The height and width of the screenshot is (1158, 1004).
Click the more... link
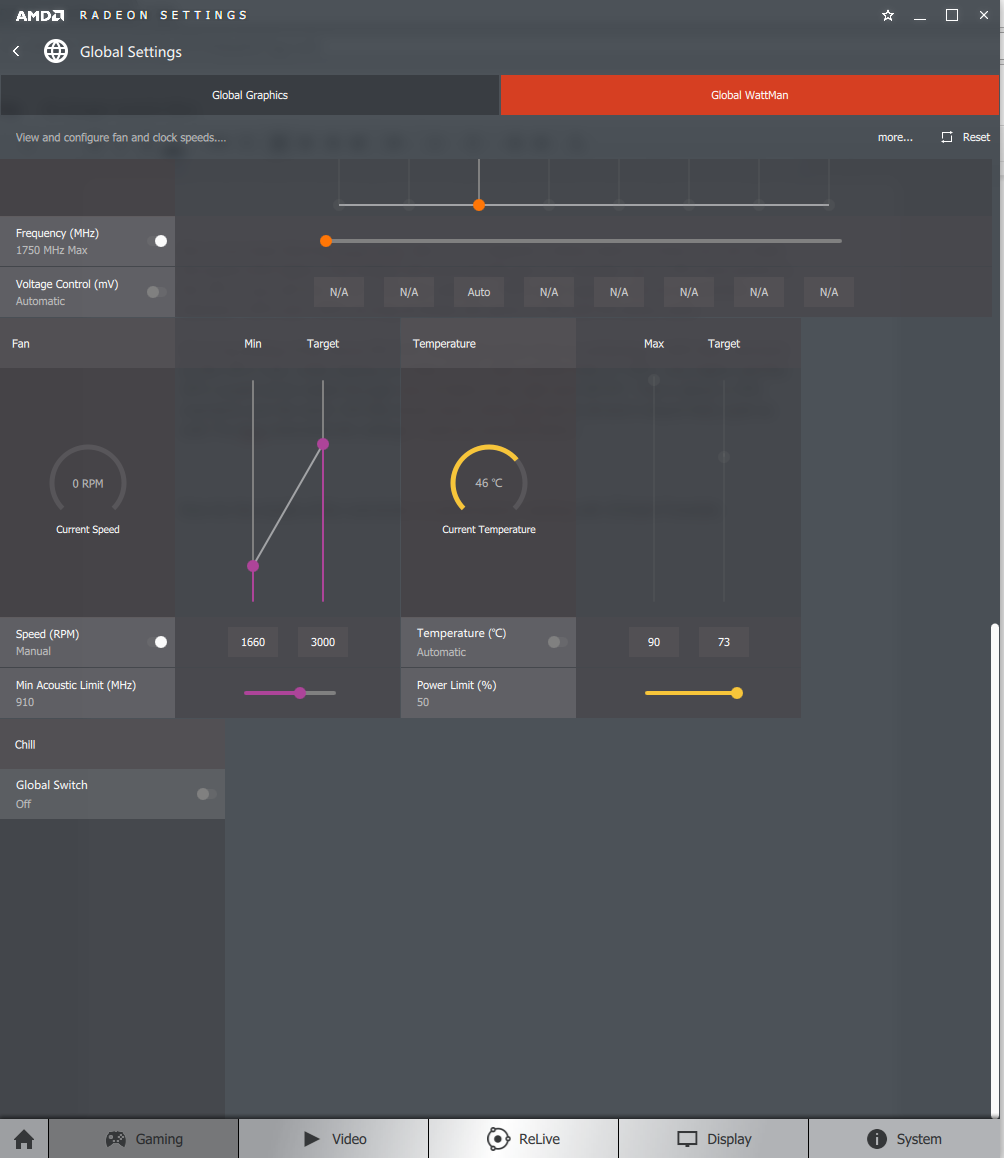tap(895, 137)
